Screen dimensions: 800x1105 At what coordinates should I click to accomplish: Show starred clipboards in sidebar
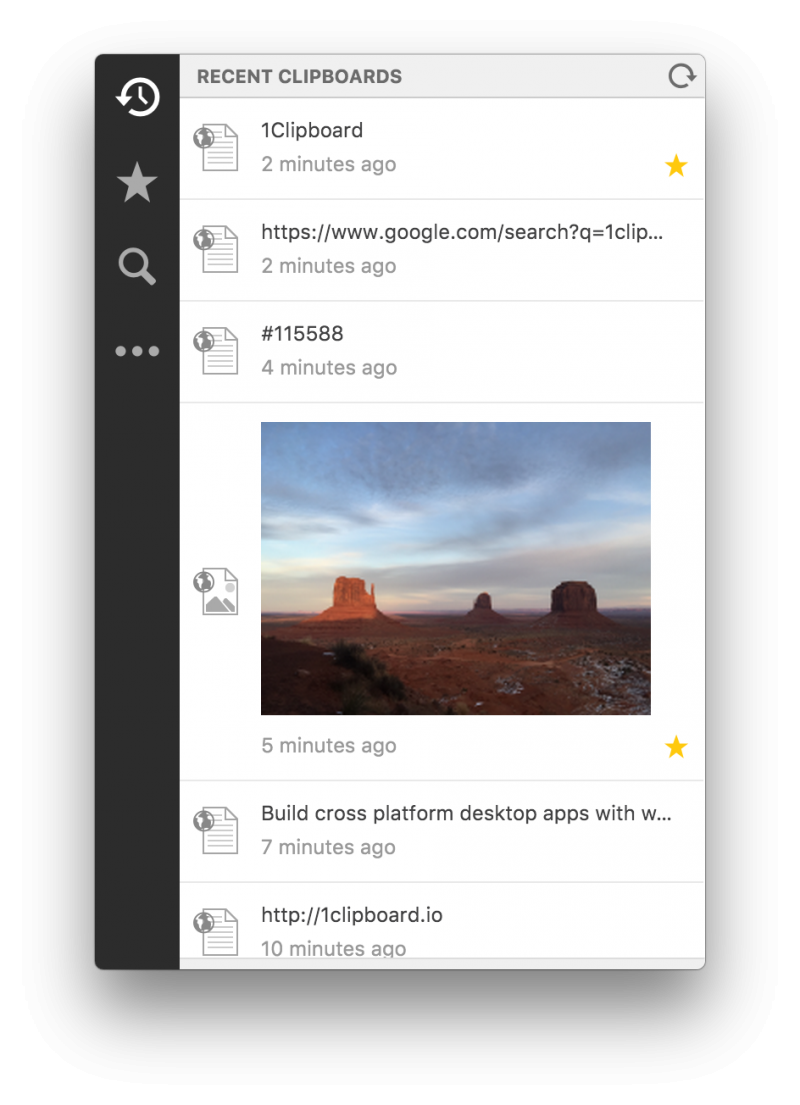point(137,183)
